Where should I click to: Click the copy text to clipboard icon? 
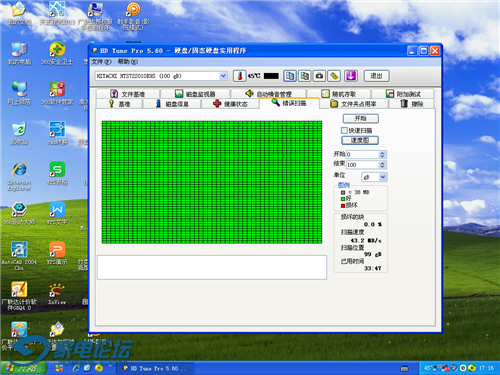[x=290, y=76]
